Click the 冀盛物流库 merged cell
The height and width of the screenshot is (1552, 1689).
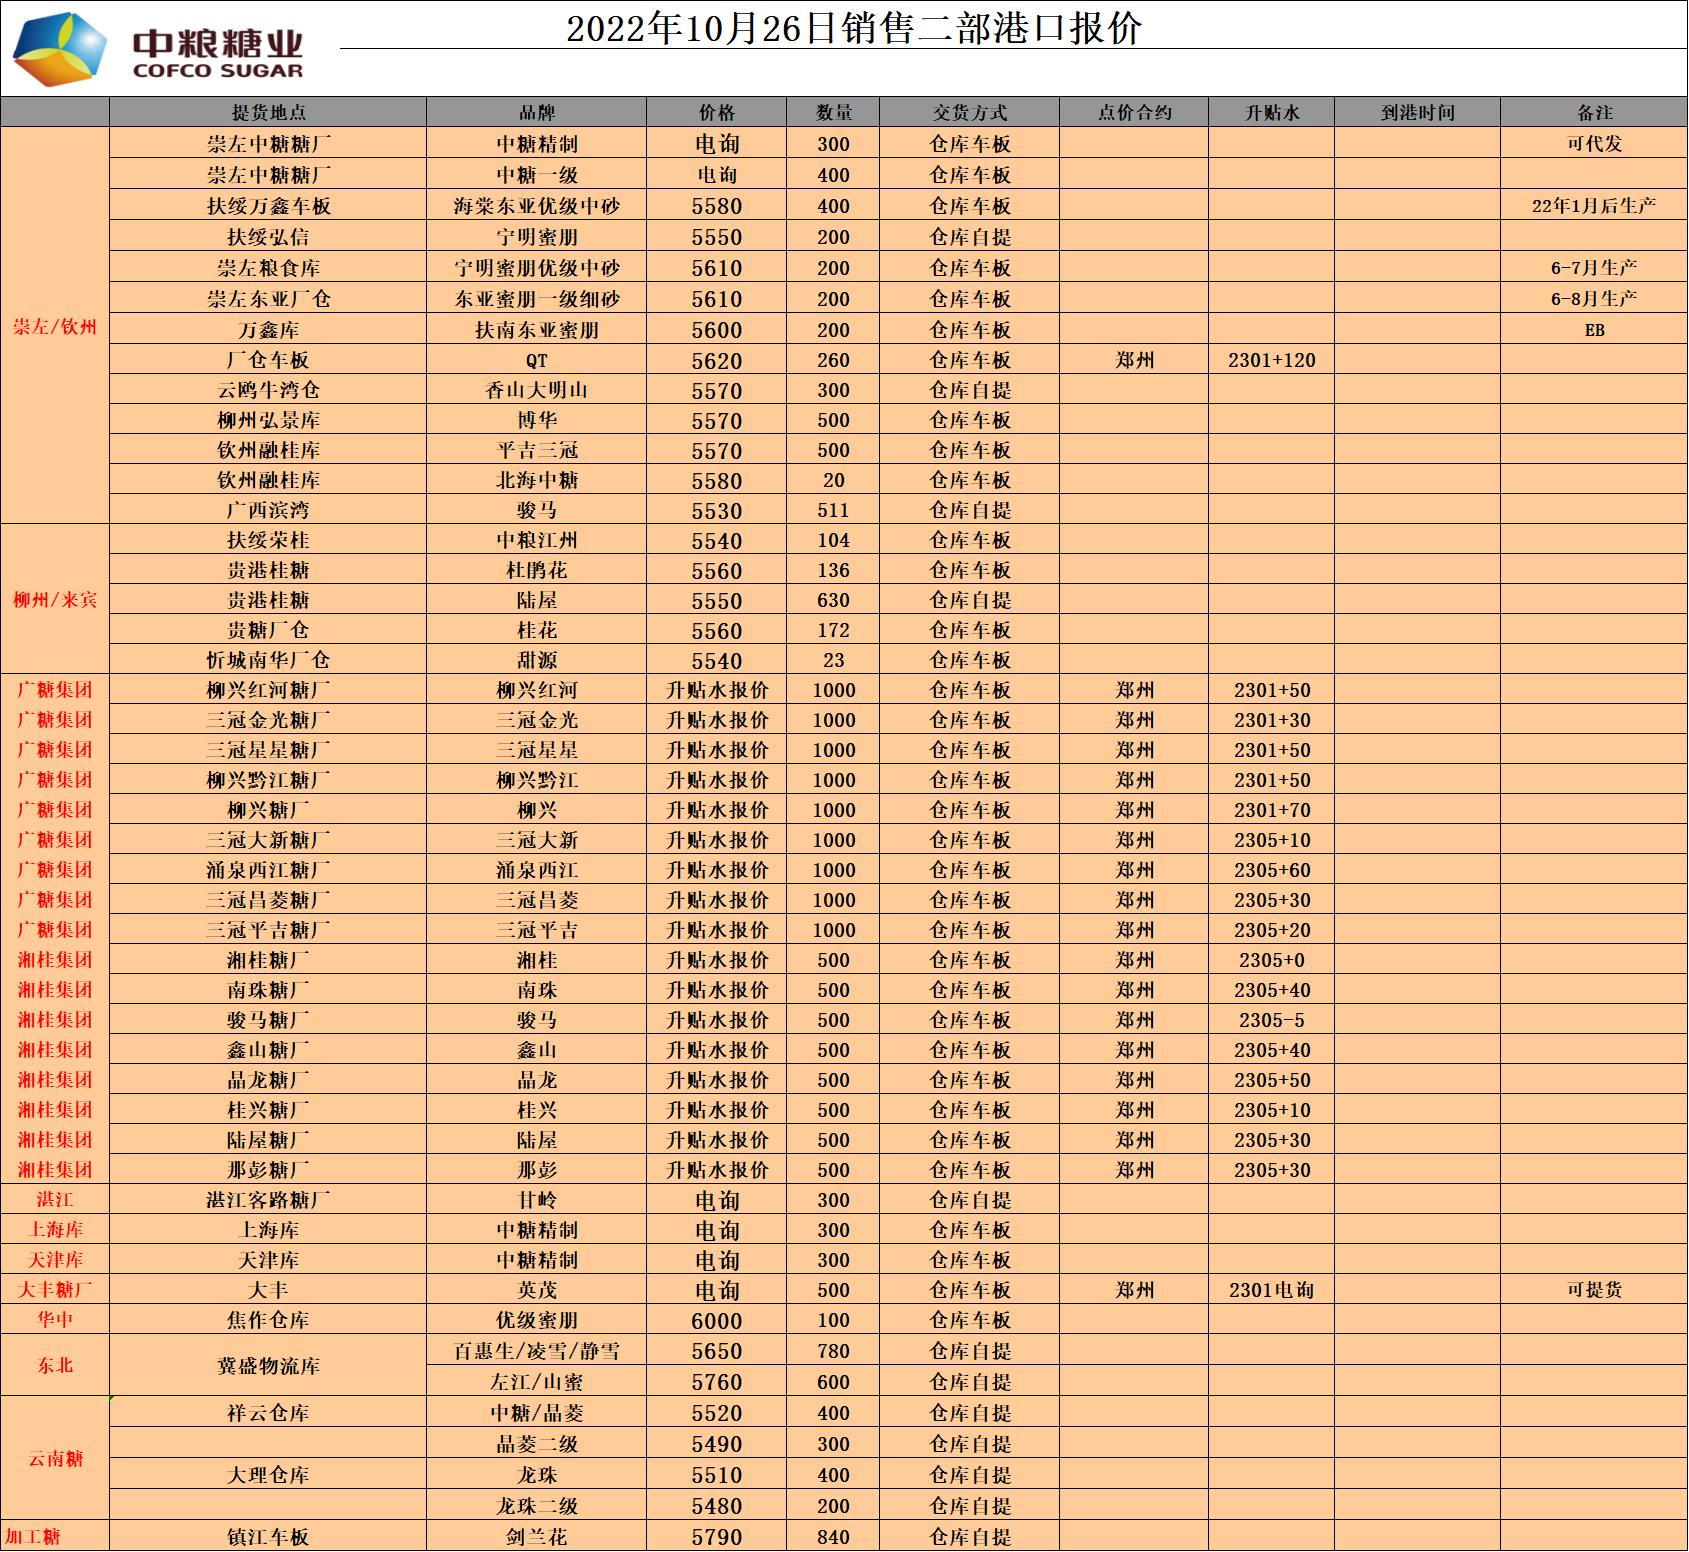[x=268, y=1366]
